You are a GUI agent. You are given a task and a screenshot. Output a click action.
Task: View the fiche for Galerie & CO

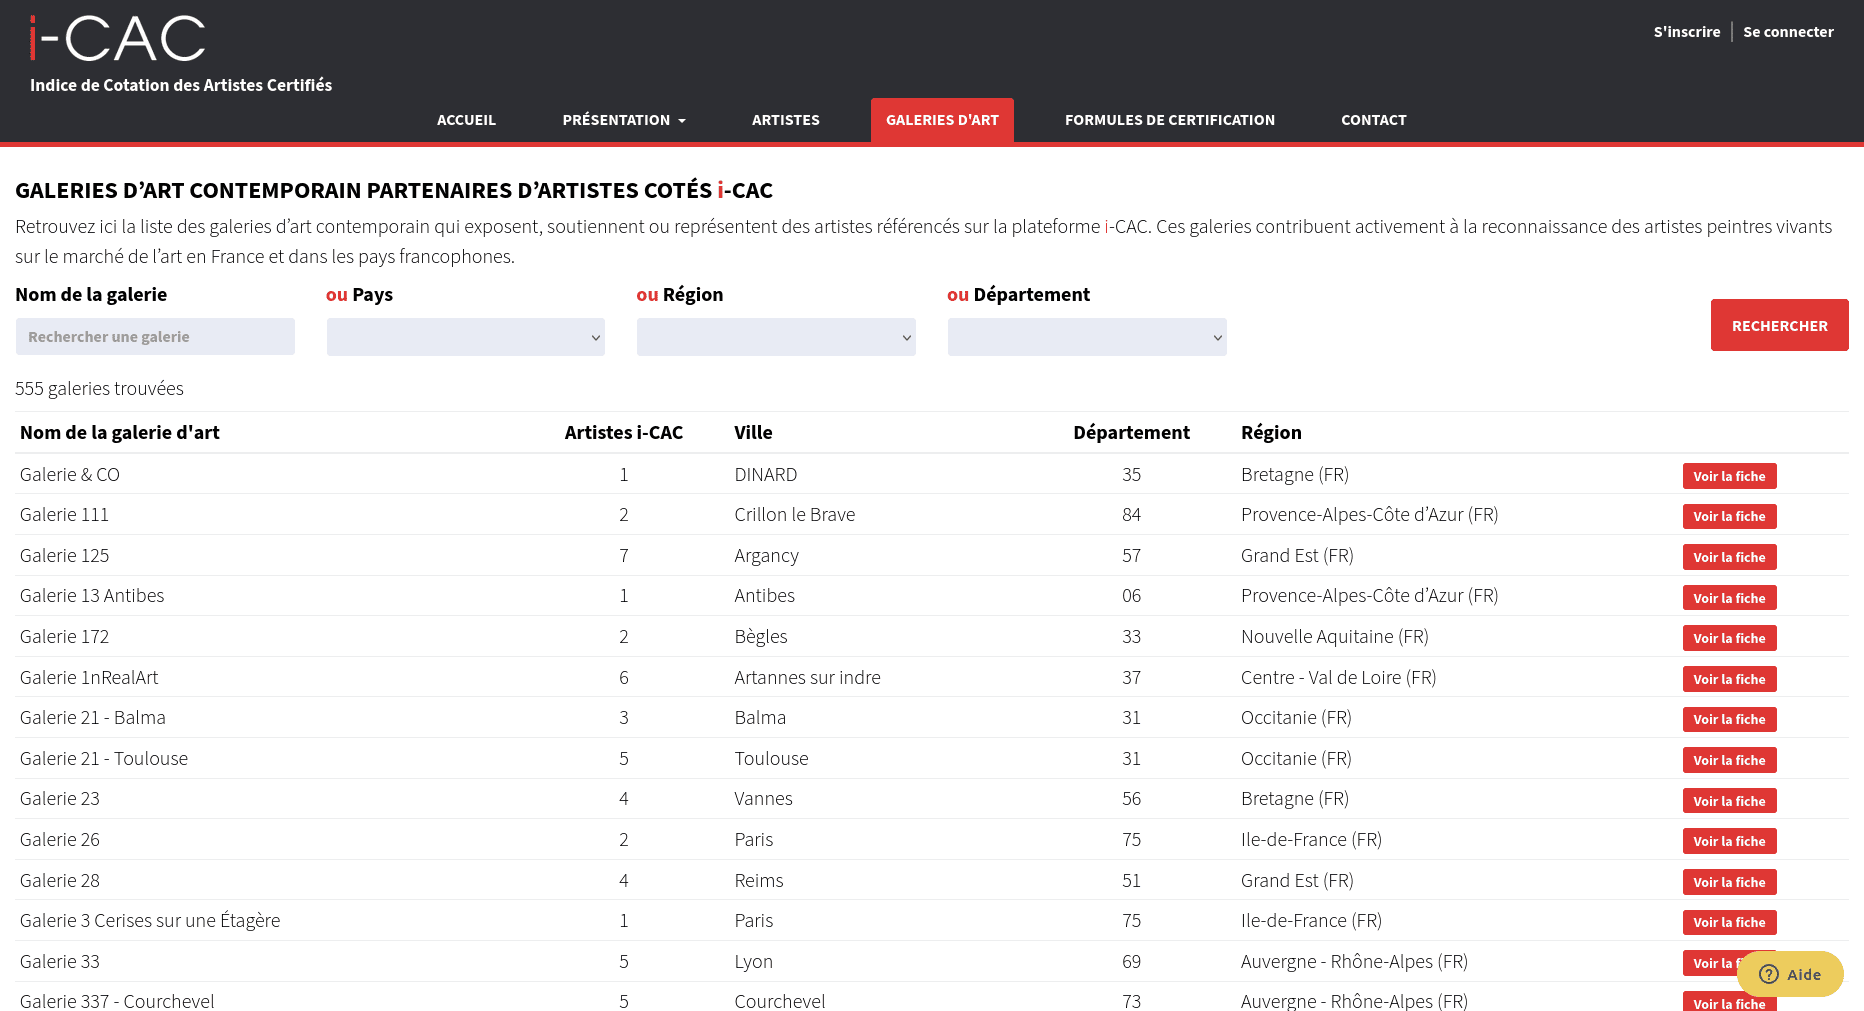(x=1729, y=476)
